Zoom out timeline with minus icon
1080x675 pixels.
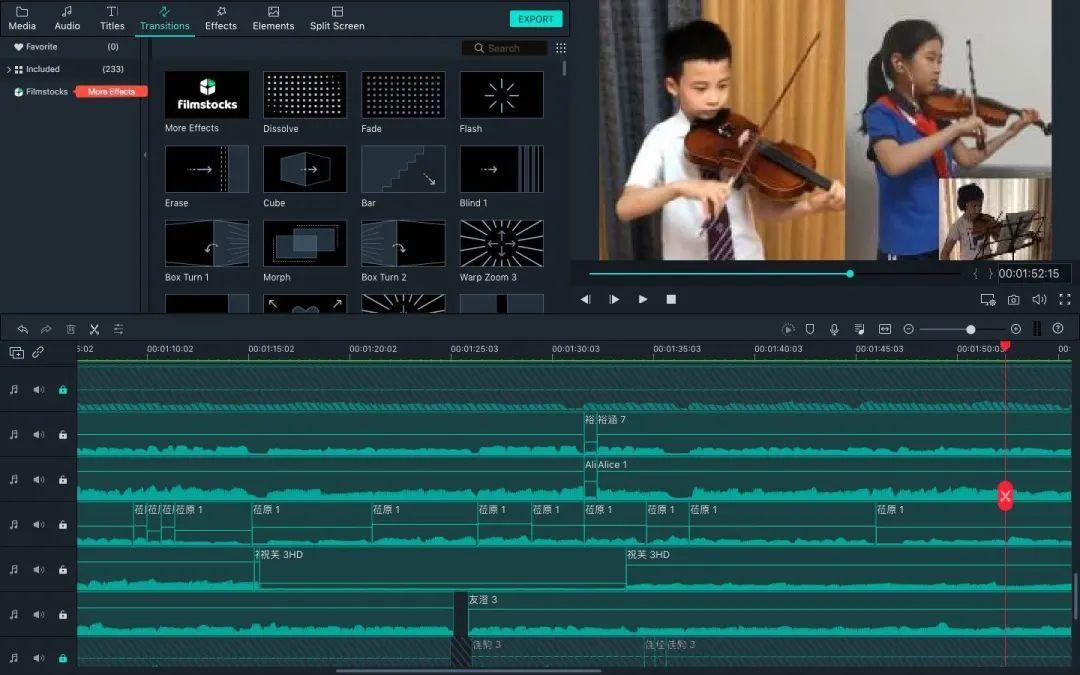(x=908, y=329)
